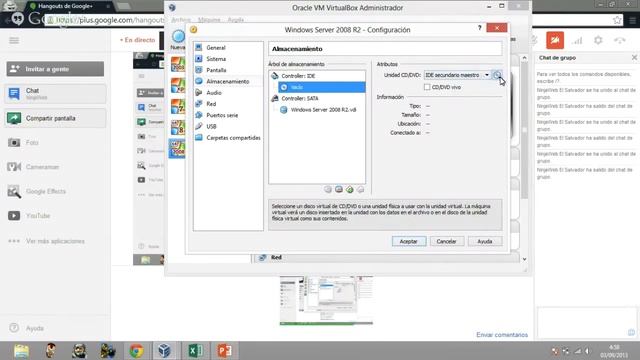Click the screen share thumbnail below
640x360 pixels.
click(326, 300)
